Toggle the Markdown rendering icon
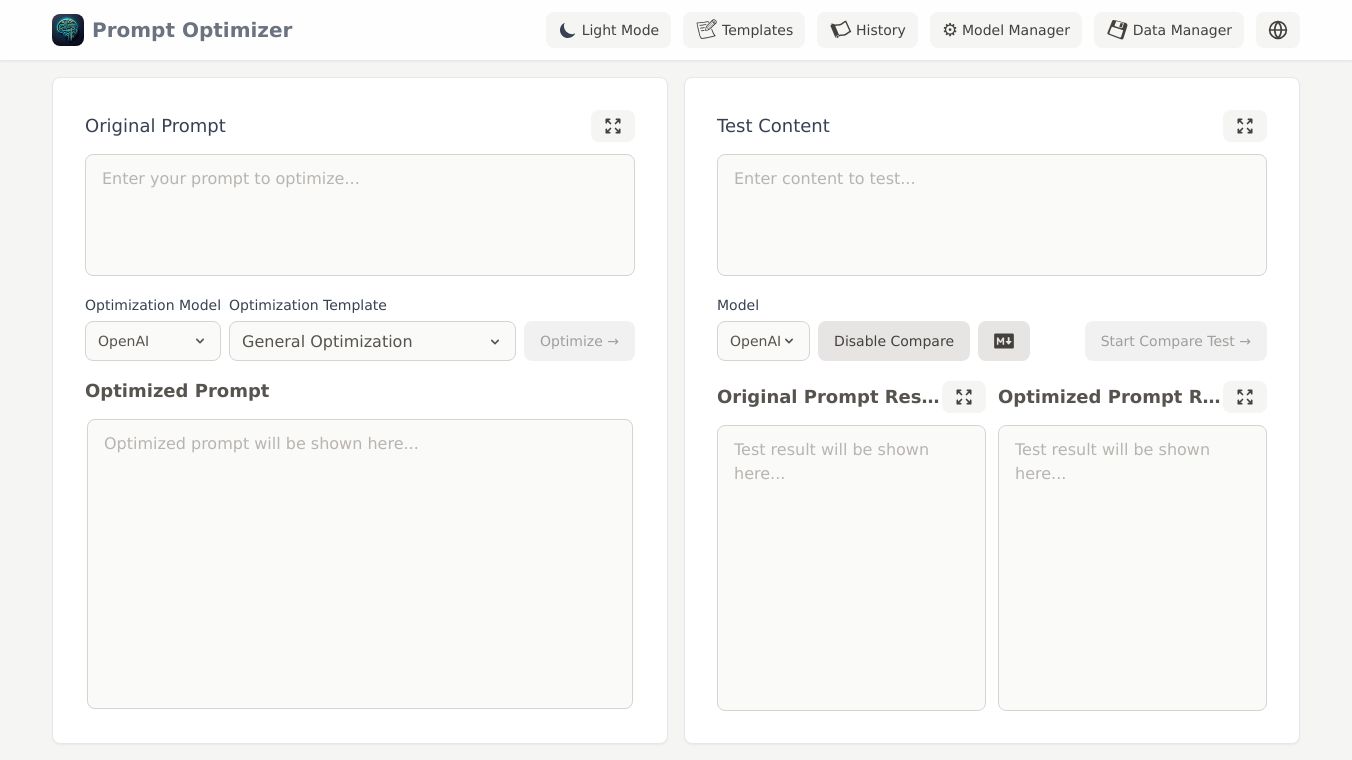Image resolution: width=1352 pixels, height=760 pixels. tap(1004, 341)
